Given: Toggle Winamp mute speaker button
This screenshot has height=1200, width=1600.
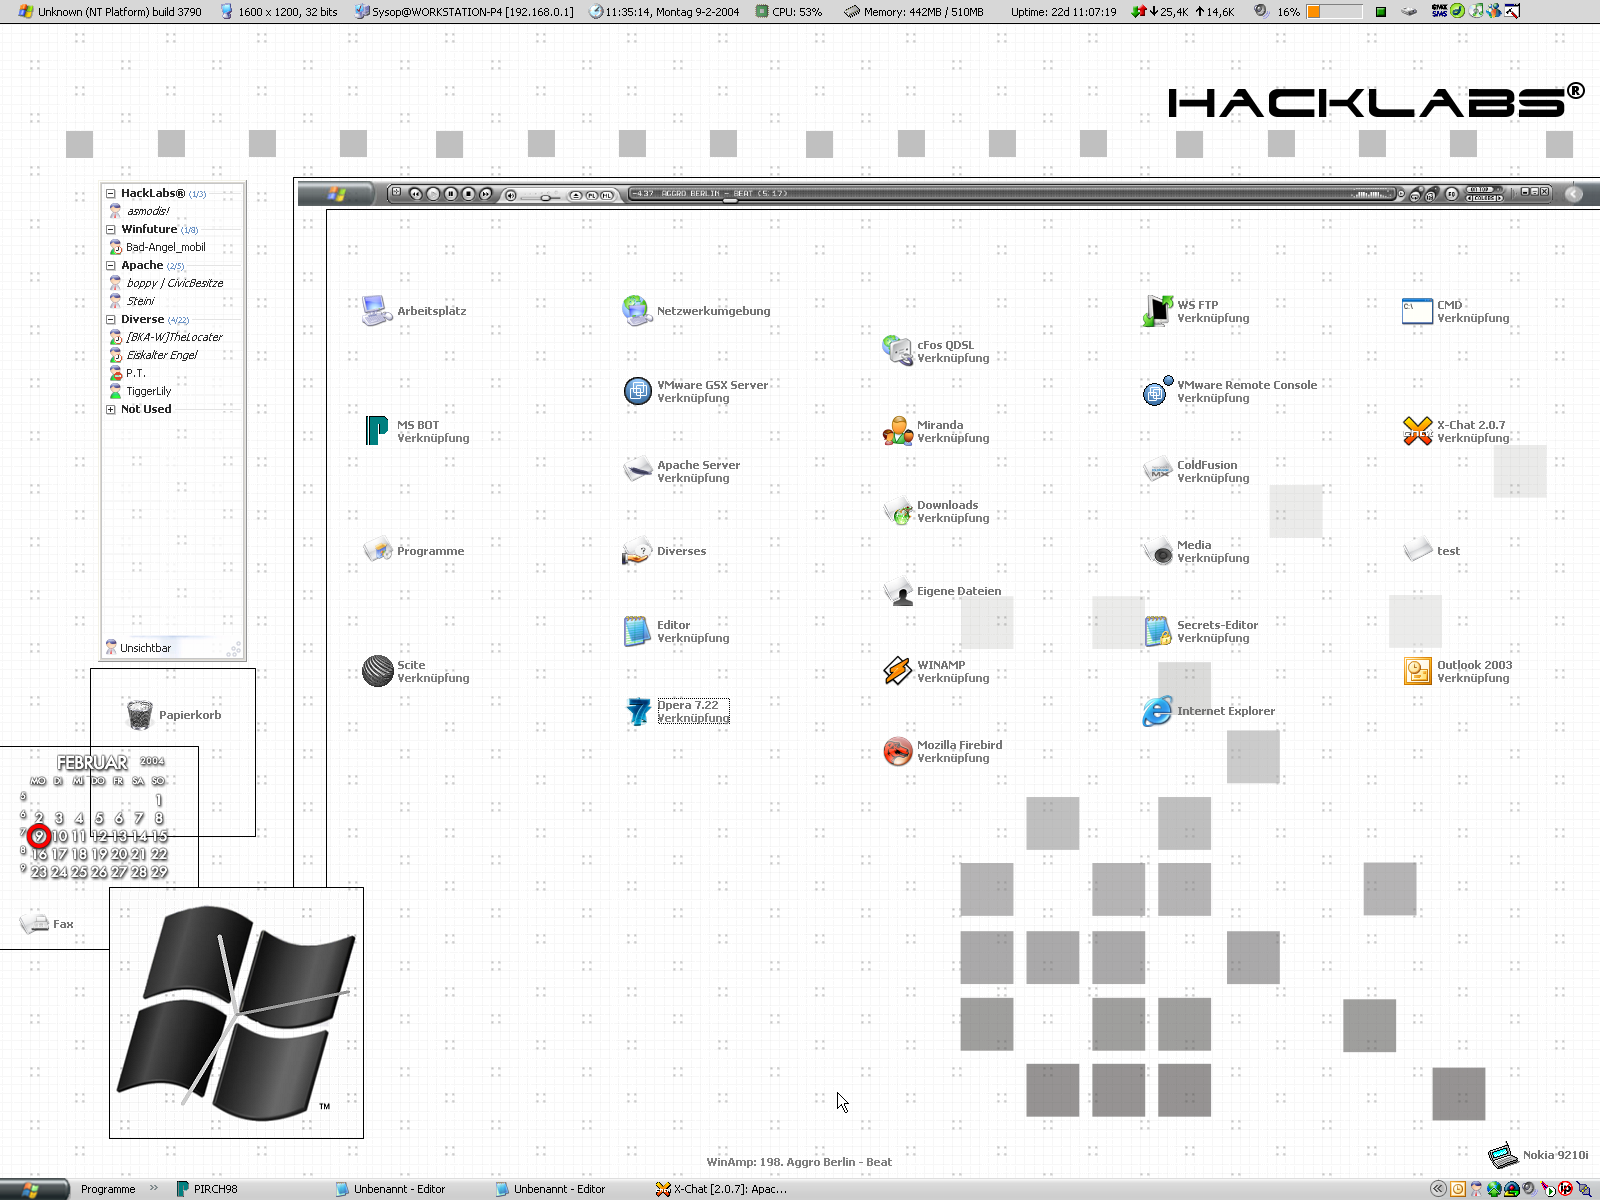Looking at the screenshot, I should pos(511,195).
